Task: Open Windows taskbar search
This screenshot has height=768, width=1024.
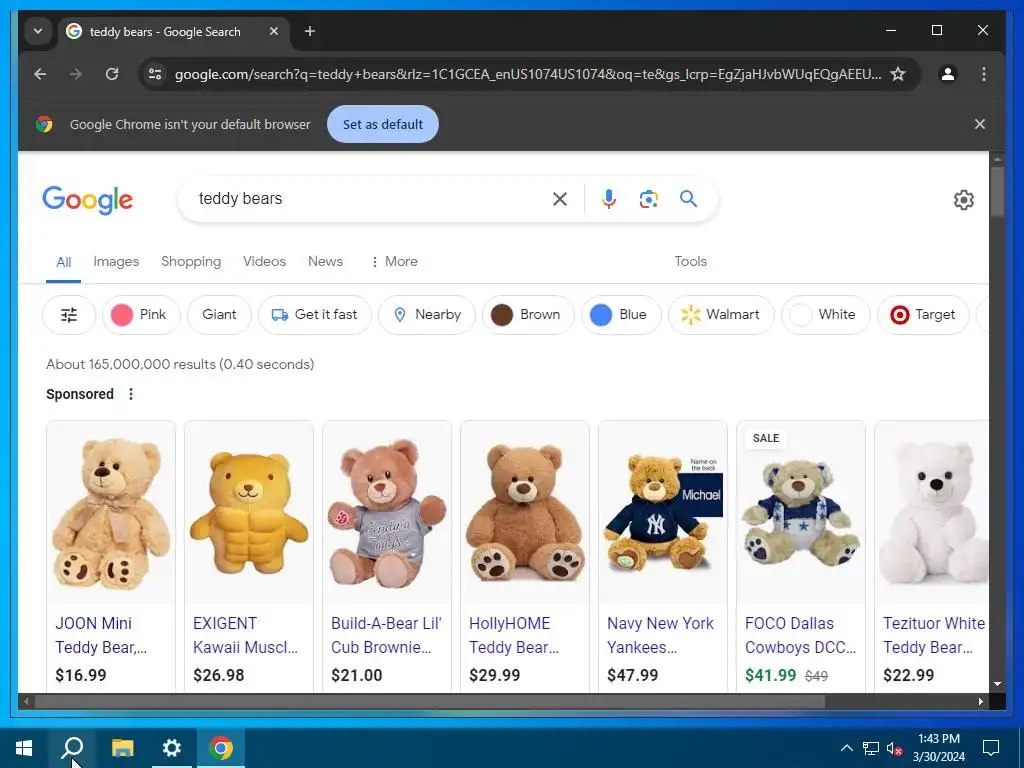Action: point(72,748)
